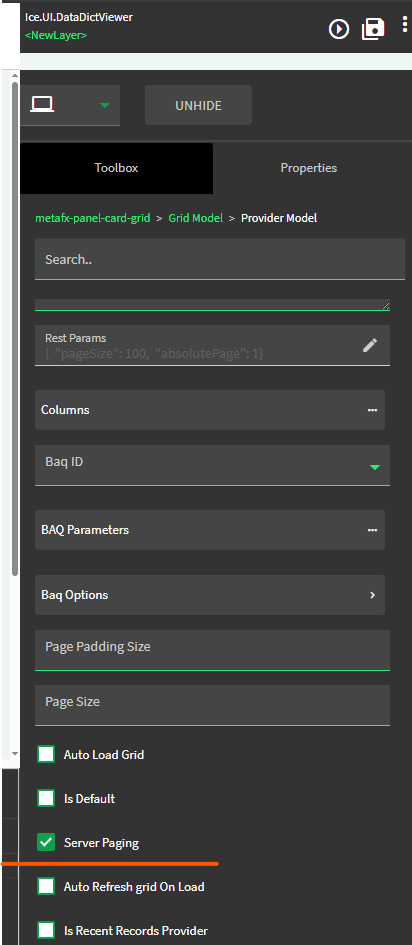Tick the Is Default checkbox
The image size is (412, 945).
46,799
